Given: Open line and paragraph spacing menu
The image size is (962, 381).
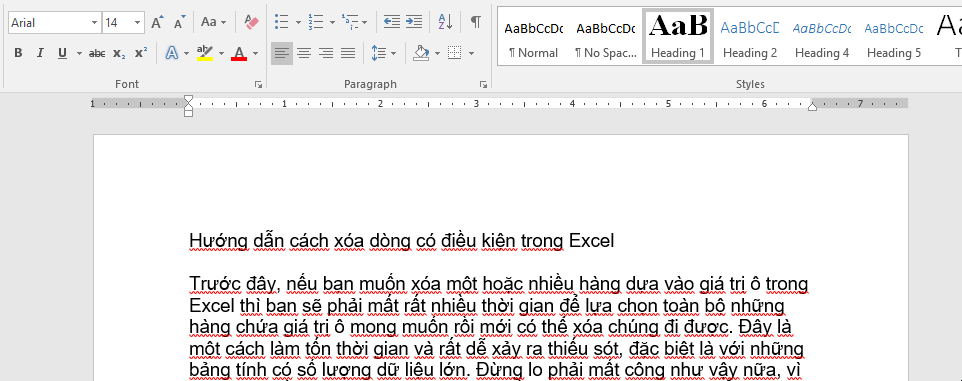Looking at the screenshot, I should (383, 53).
